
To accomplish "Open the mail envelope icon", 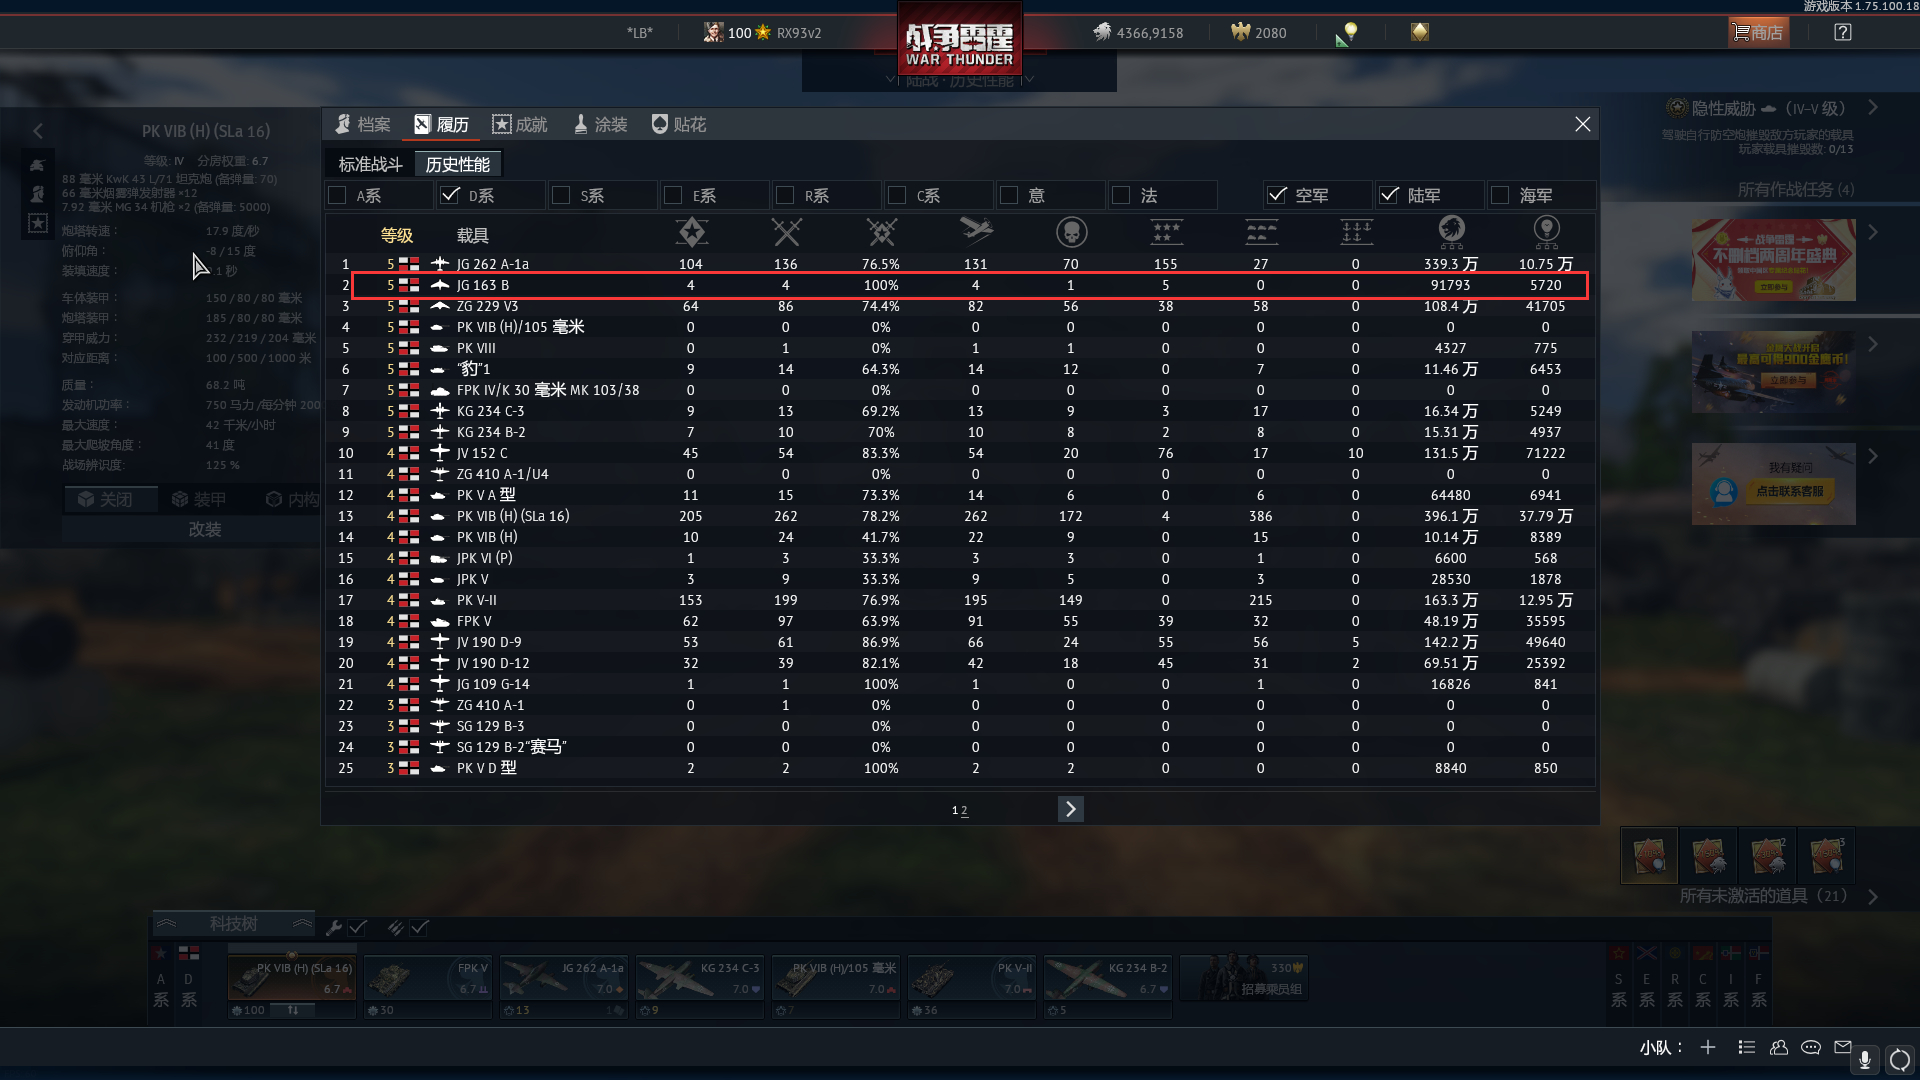I will [1843, 1047].
